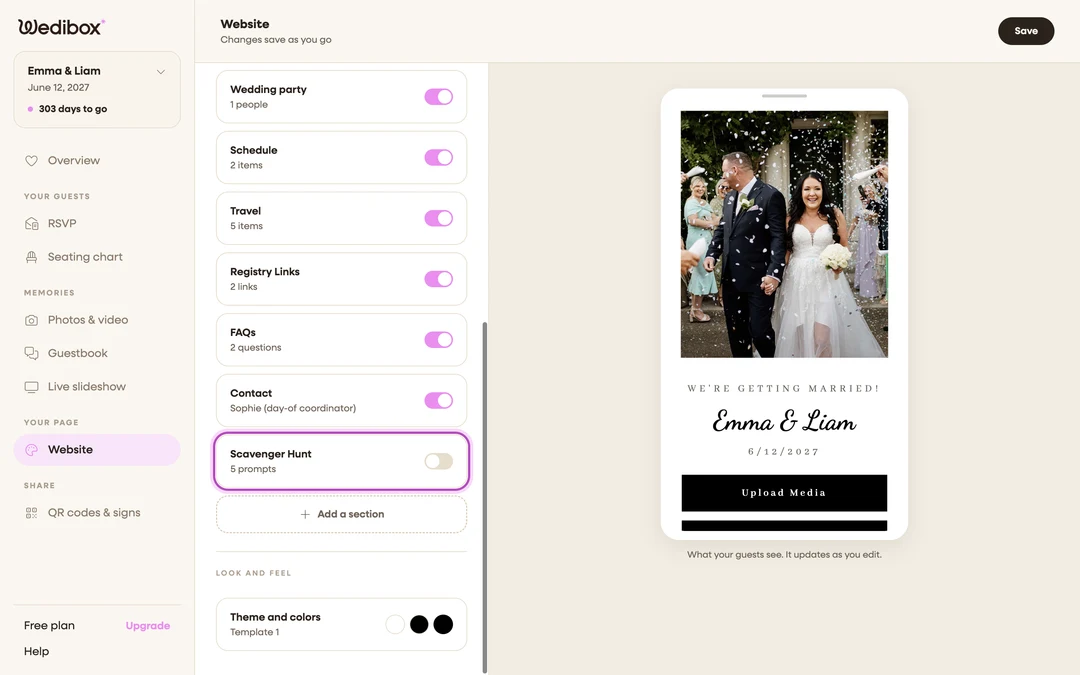Select Live slideshow in sidebar
This screenshot has width=1080, height=675.
[x=97, y=387]
